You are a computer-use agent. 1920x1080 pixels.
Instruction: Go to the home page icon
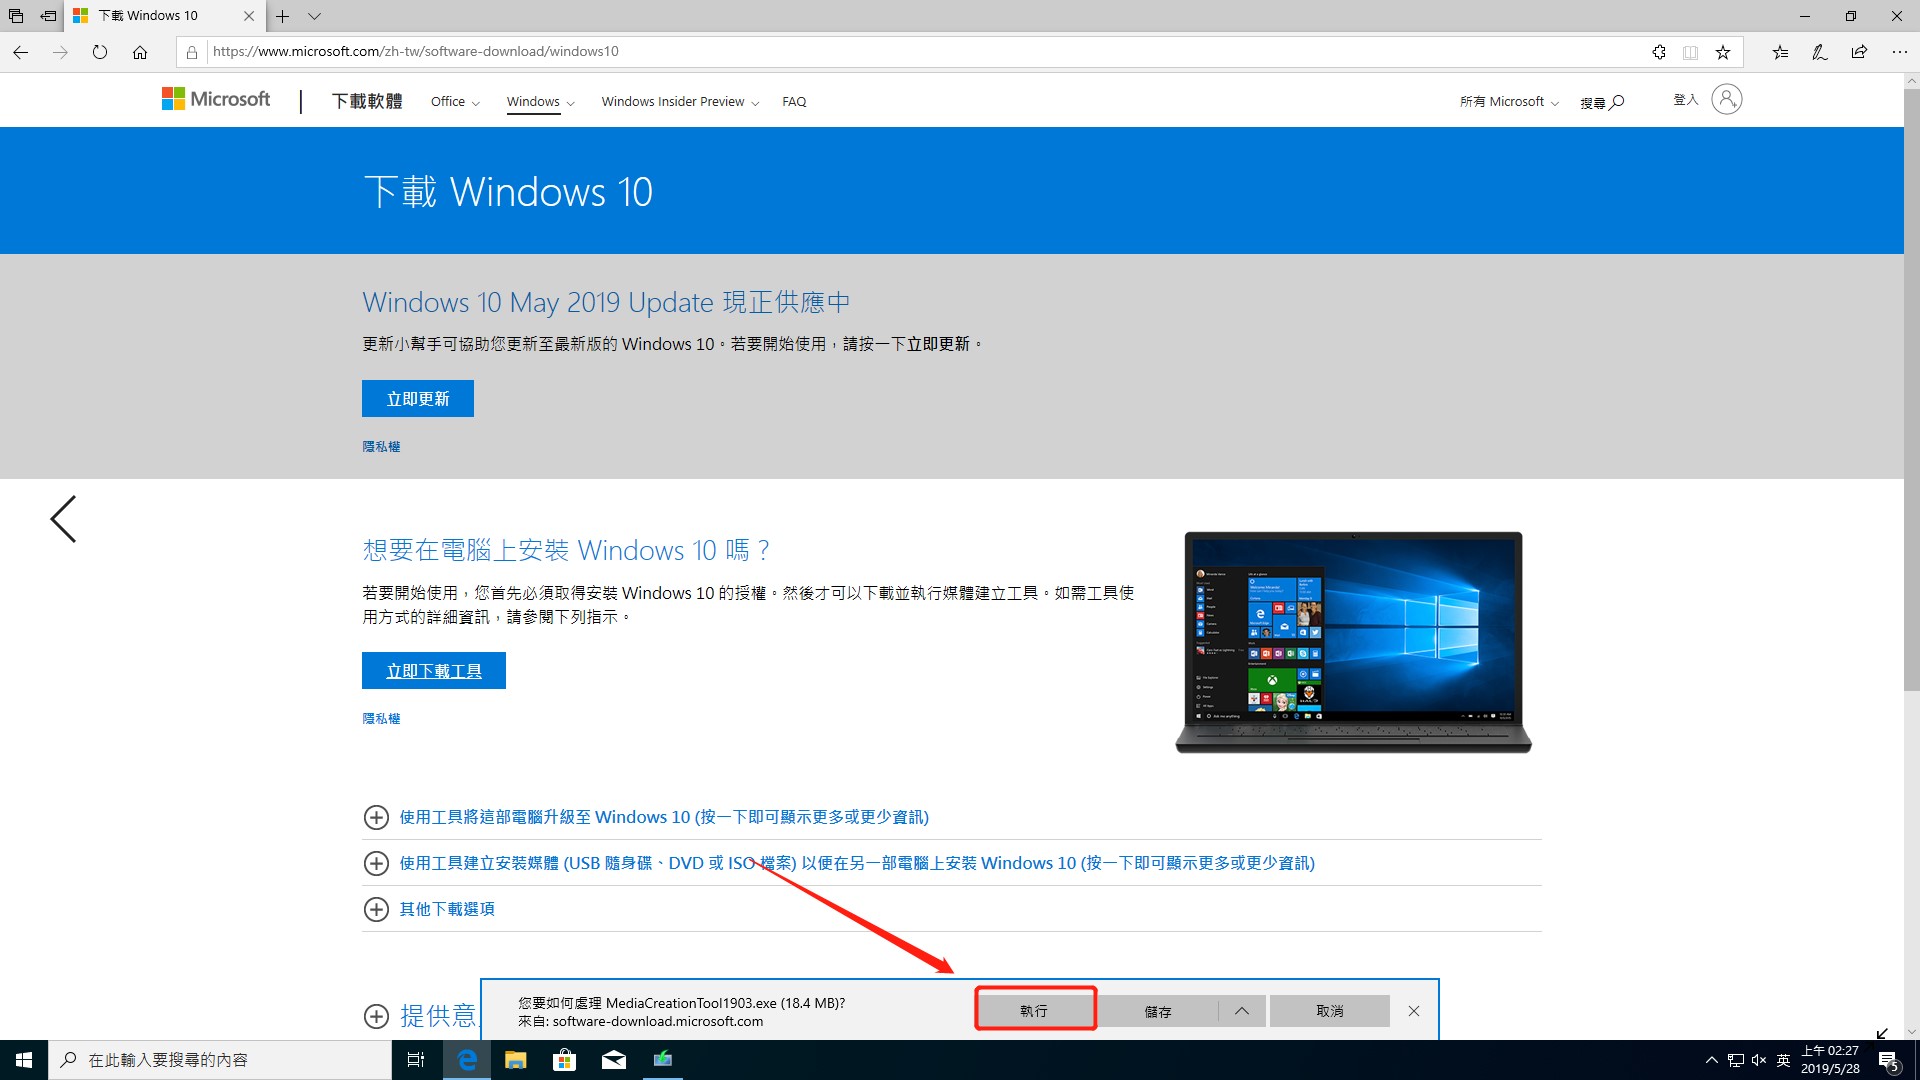[140, 52]
